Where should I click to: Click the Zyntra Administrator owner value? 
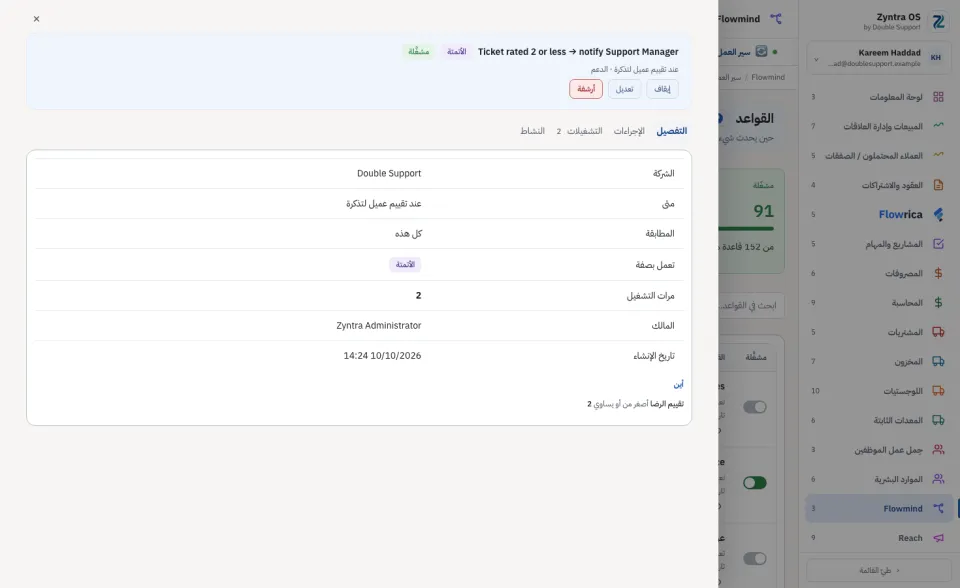[378, 325]
